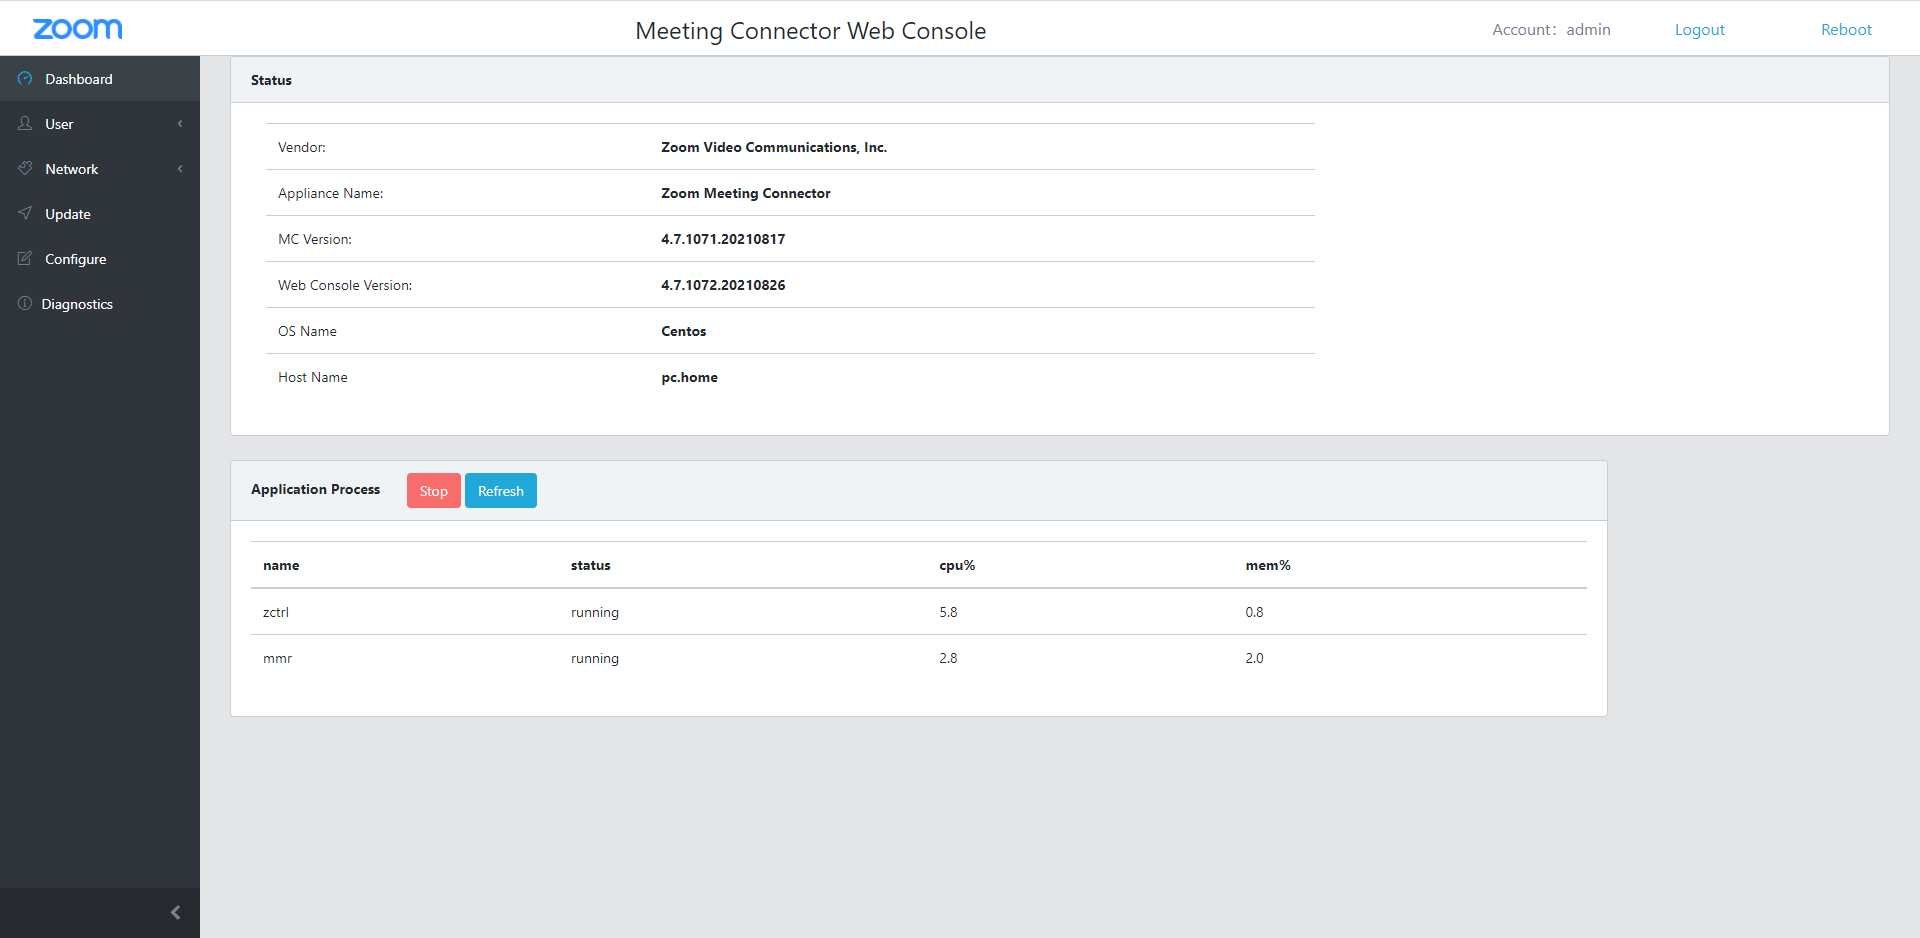Expand the Network submenu arrow
Viewport: 1920px width, 938px height.
pyautogui.click(x=180, y=169)
